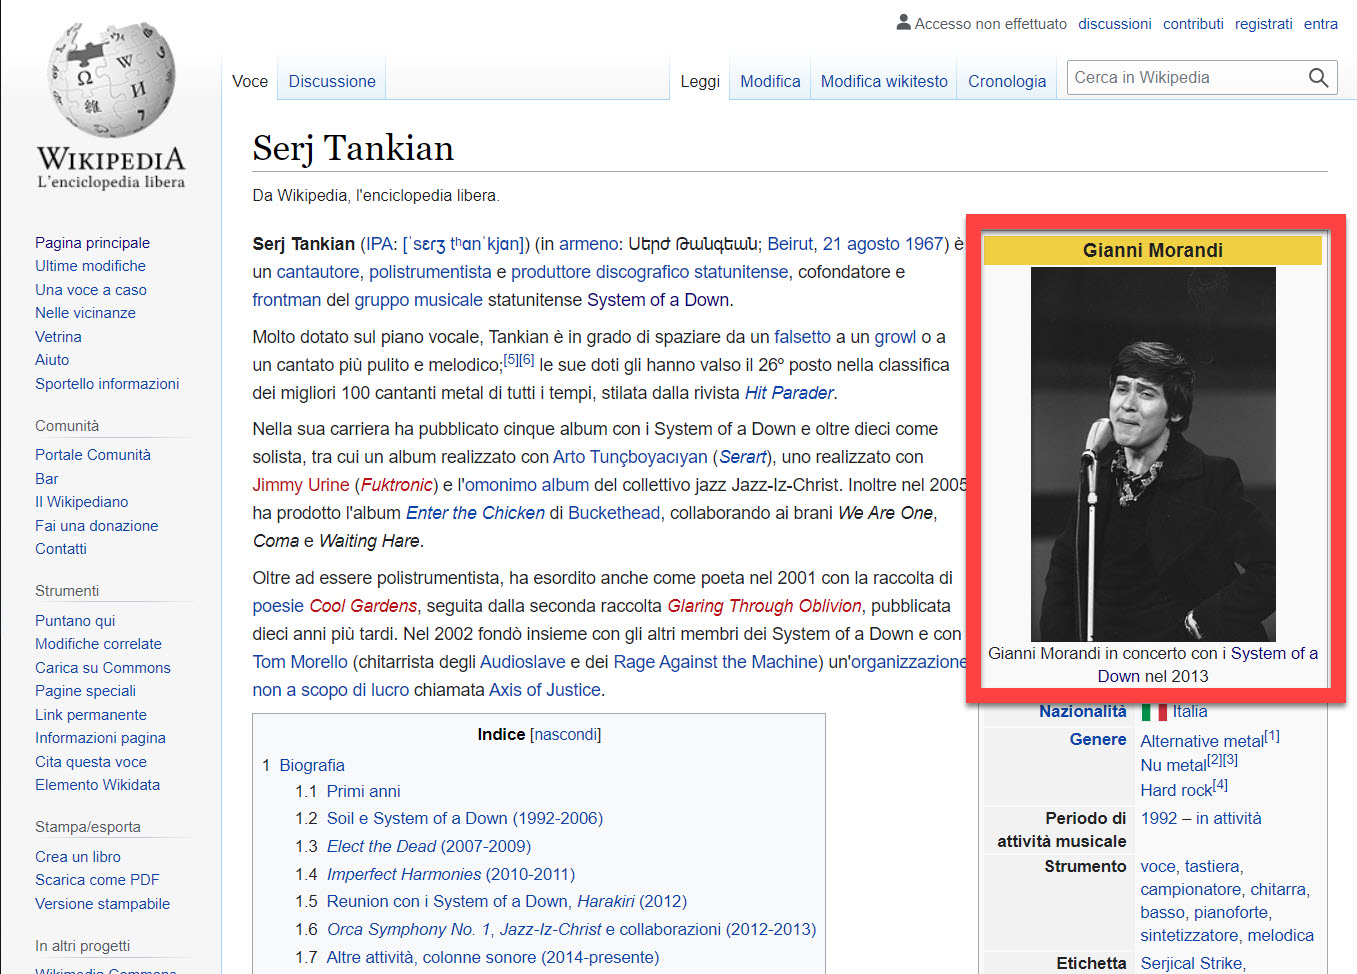This screenshot has height=974, width=1357.
Task: Open Nelle vicinanze link
Action: [85, 313]
